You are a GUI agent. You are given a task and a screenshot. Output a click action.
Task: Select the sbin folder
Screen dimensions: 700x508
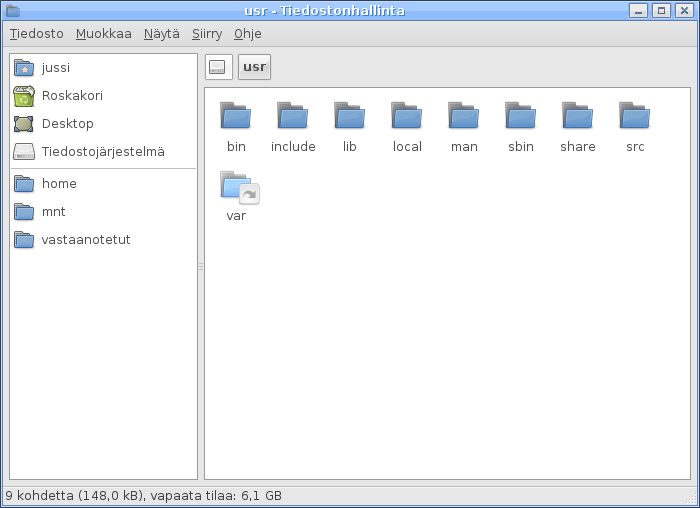tap(520, 117)
